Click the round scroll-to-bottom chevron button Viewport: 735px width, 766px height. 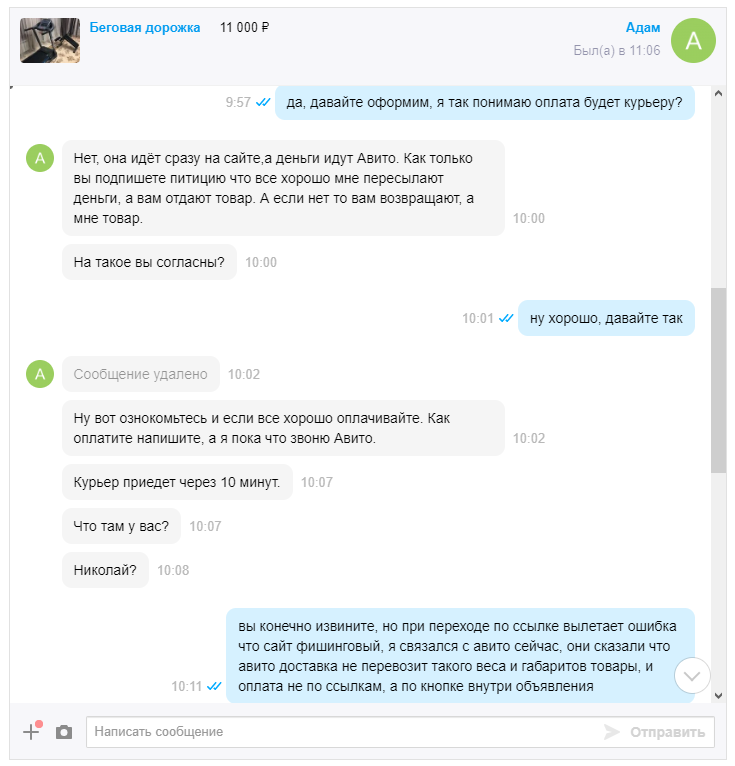click(692, 676)
